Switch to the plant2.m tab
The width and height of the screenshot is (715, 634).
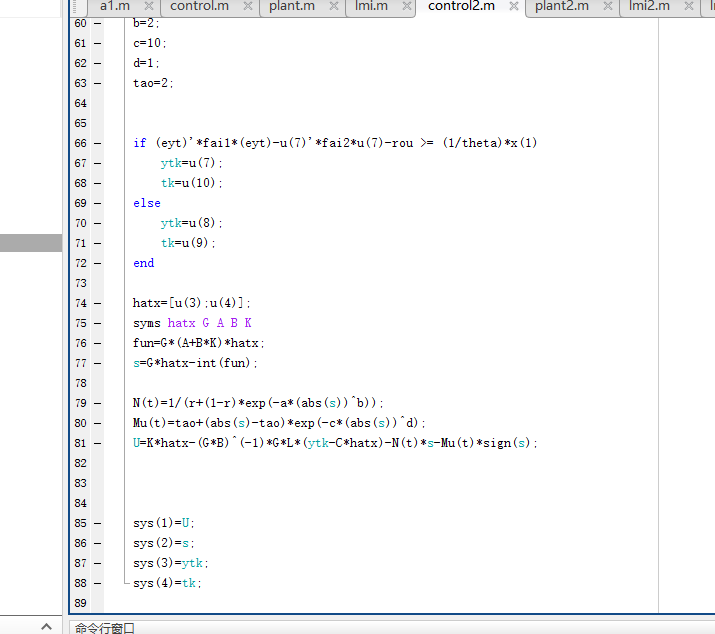pyautogui.click(x=561, y=6)
